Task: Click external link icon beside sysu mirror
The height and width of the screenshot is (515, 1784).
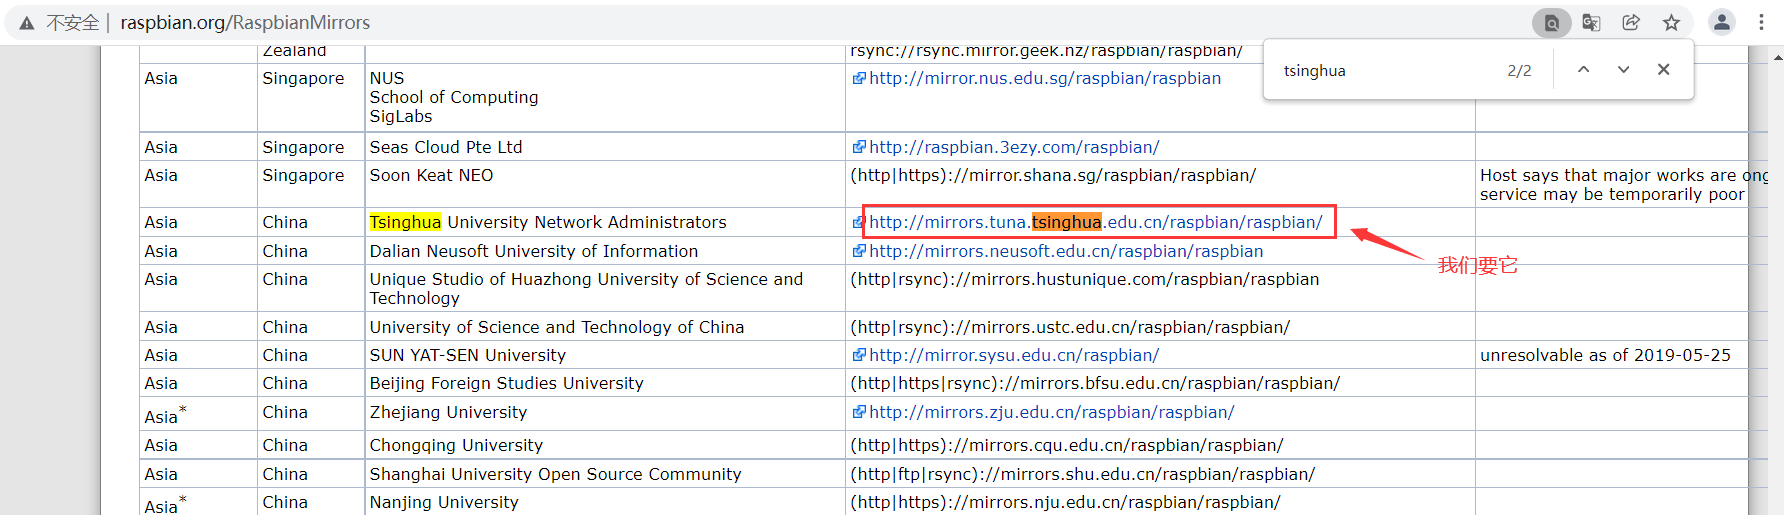Action: tap(859, 355)
